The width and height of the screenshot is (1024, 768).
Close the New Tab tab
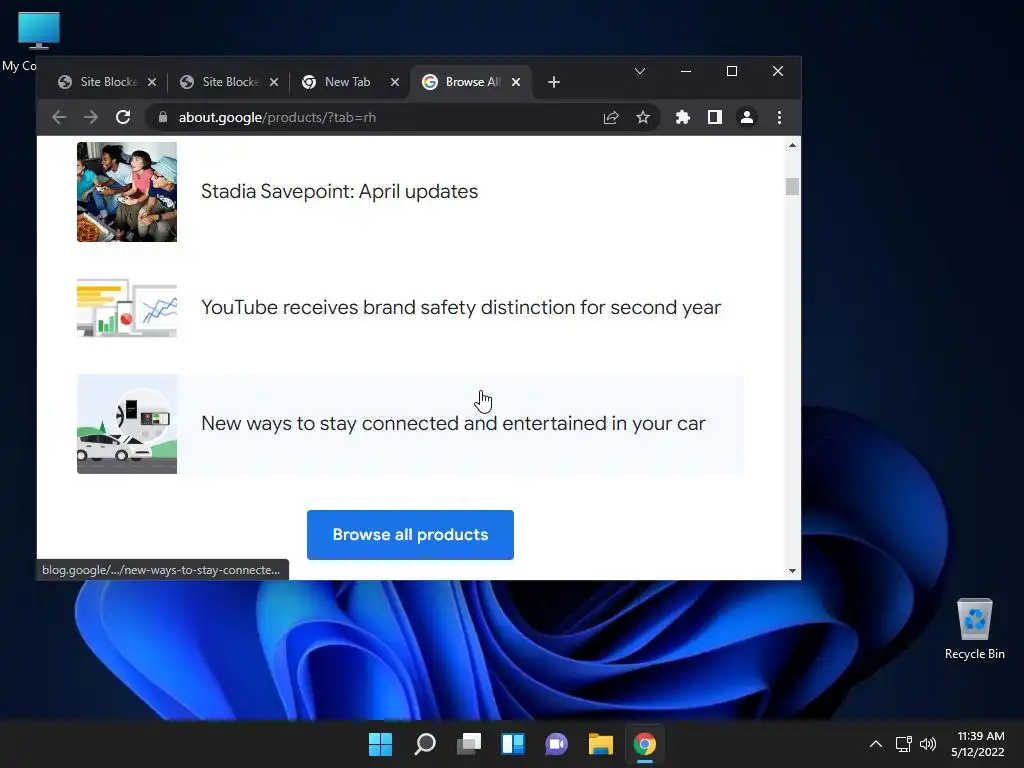tap(394, 82)
